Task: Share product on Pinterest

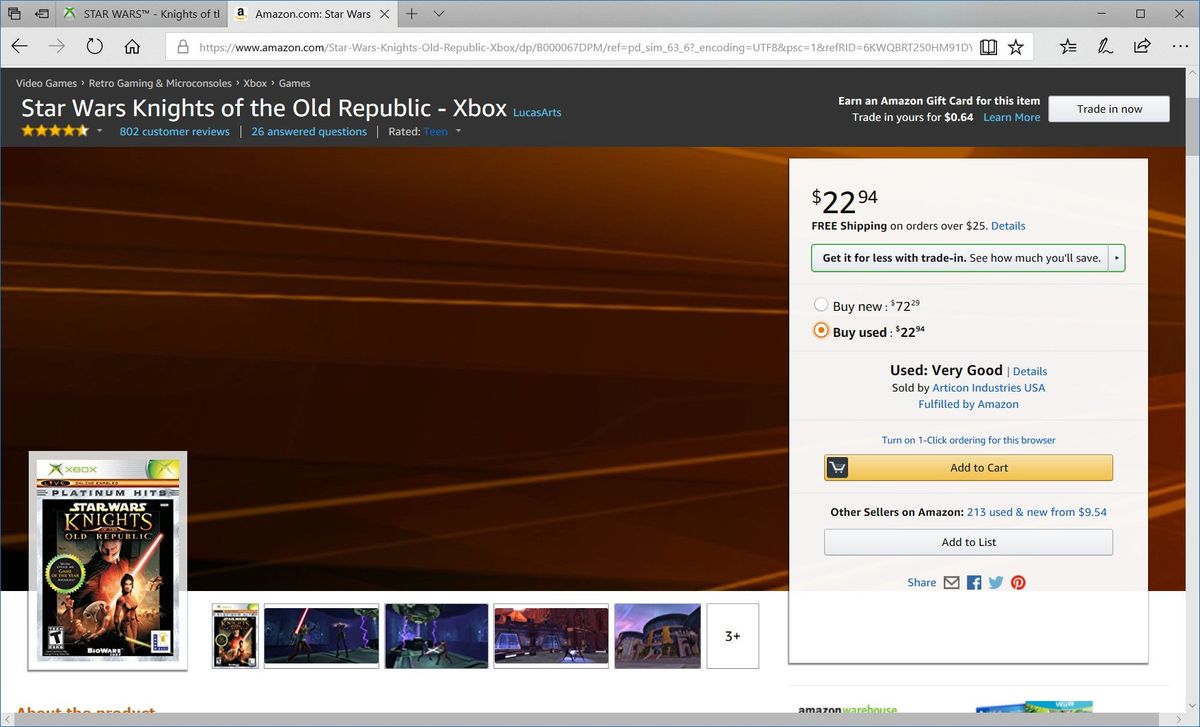Action: point(1018,582)
